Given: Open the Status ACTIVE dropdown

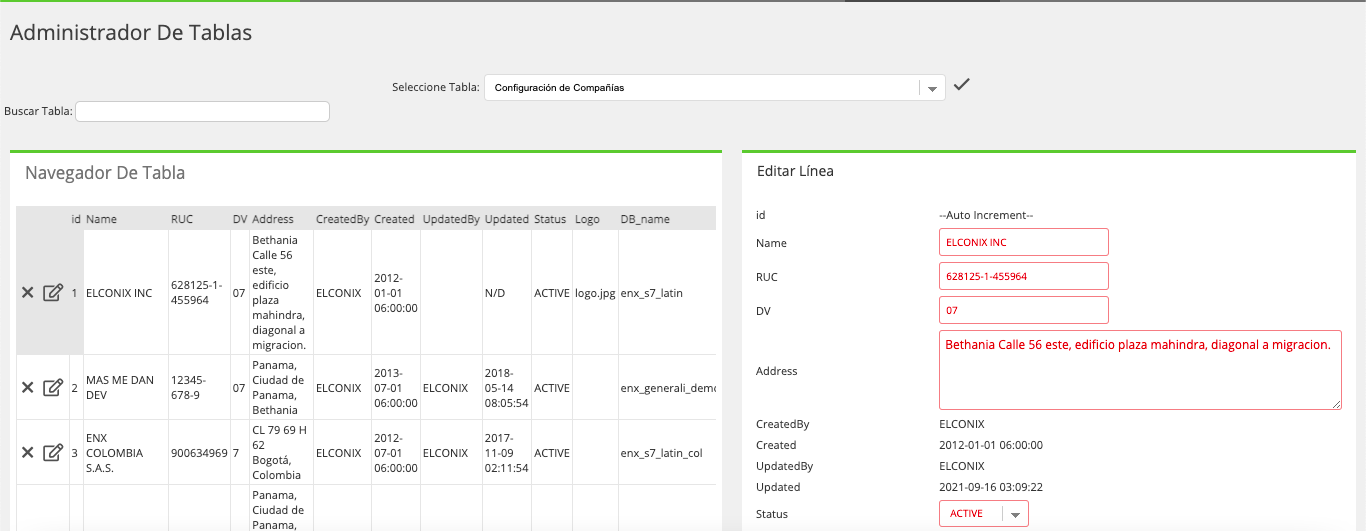Looking at the screenshot, I should 984,514.
